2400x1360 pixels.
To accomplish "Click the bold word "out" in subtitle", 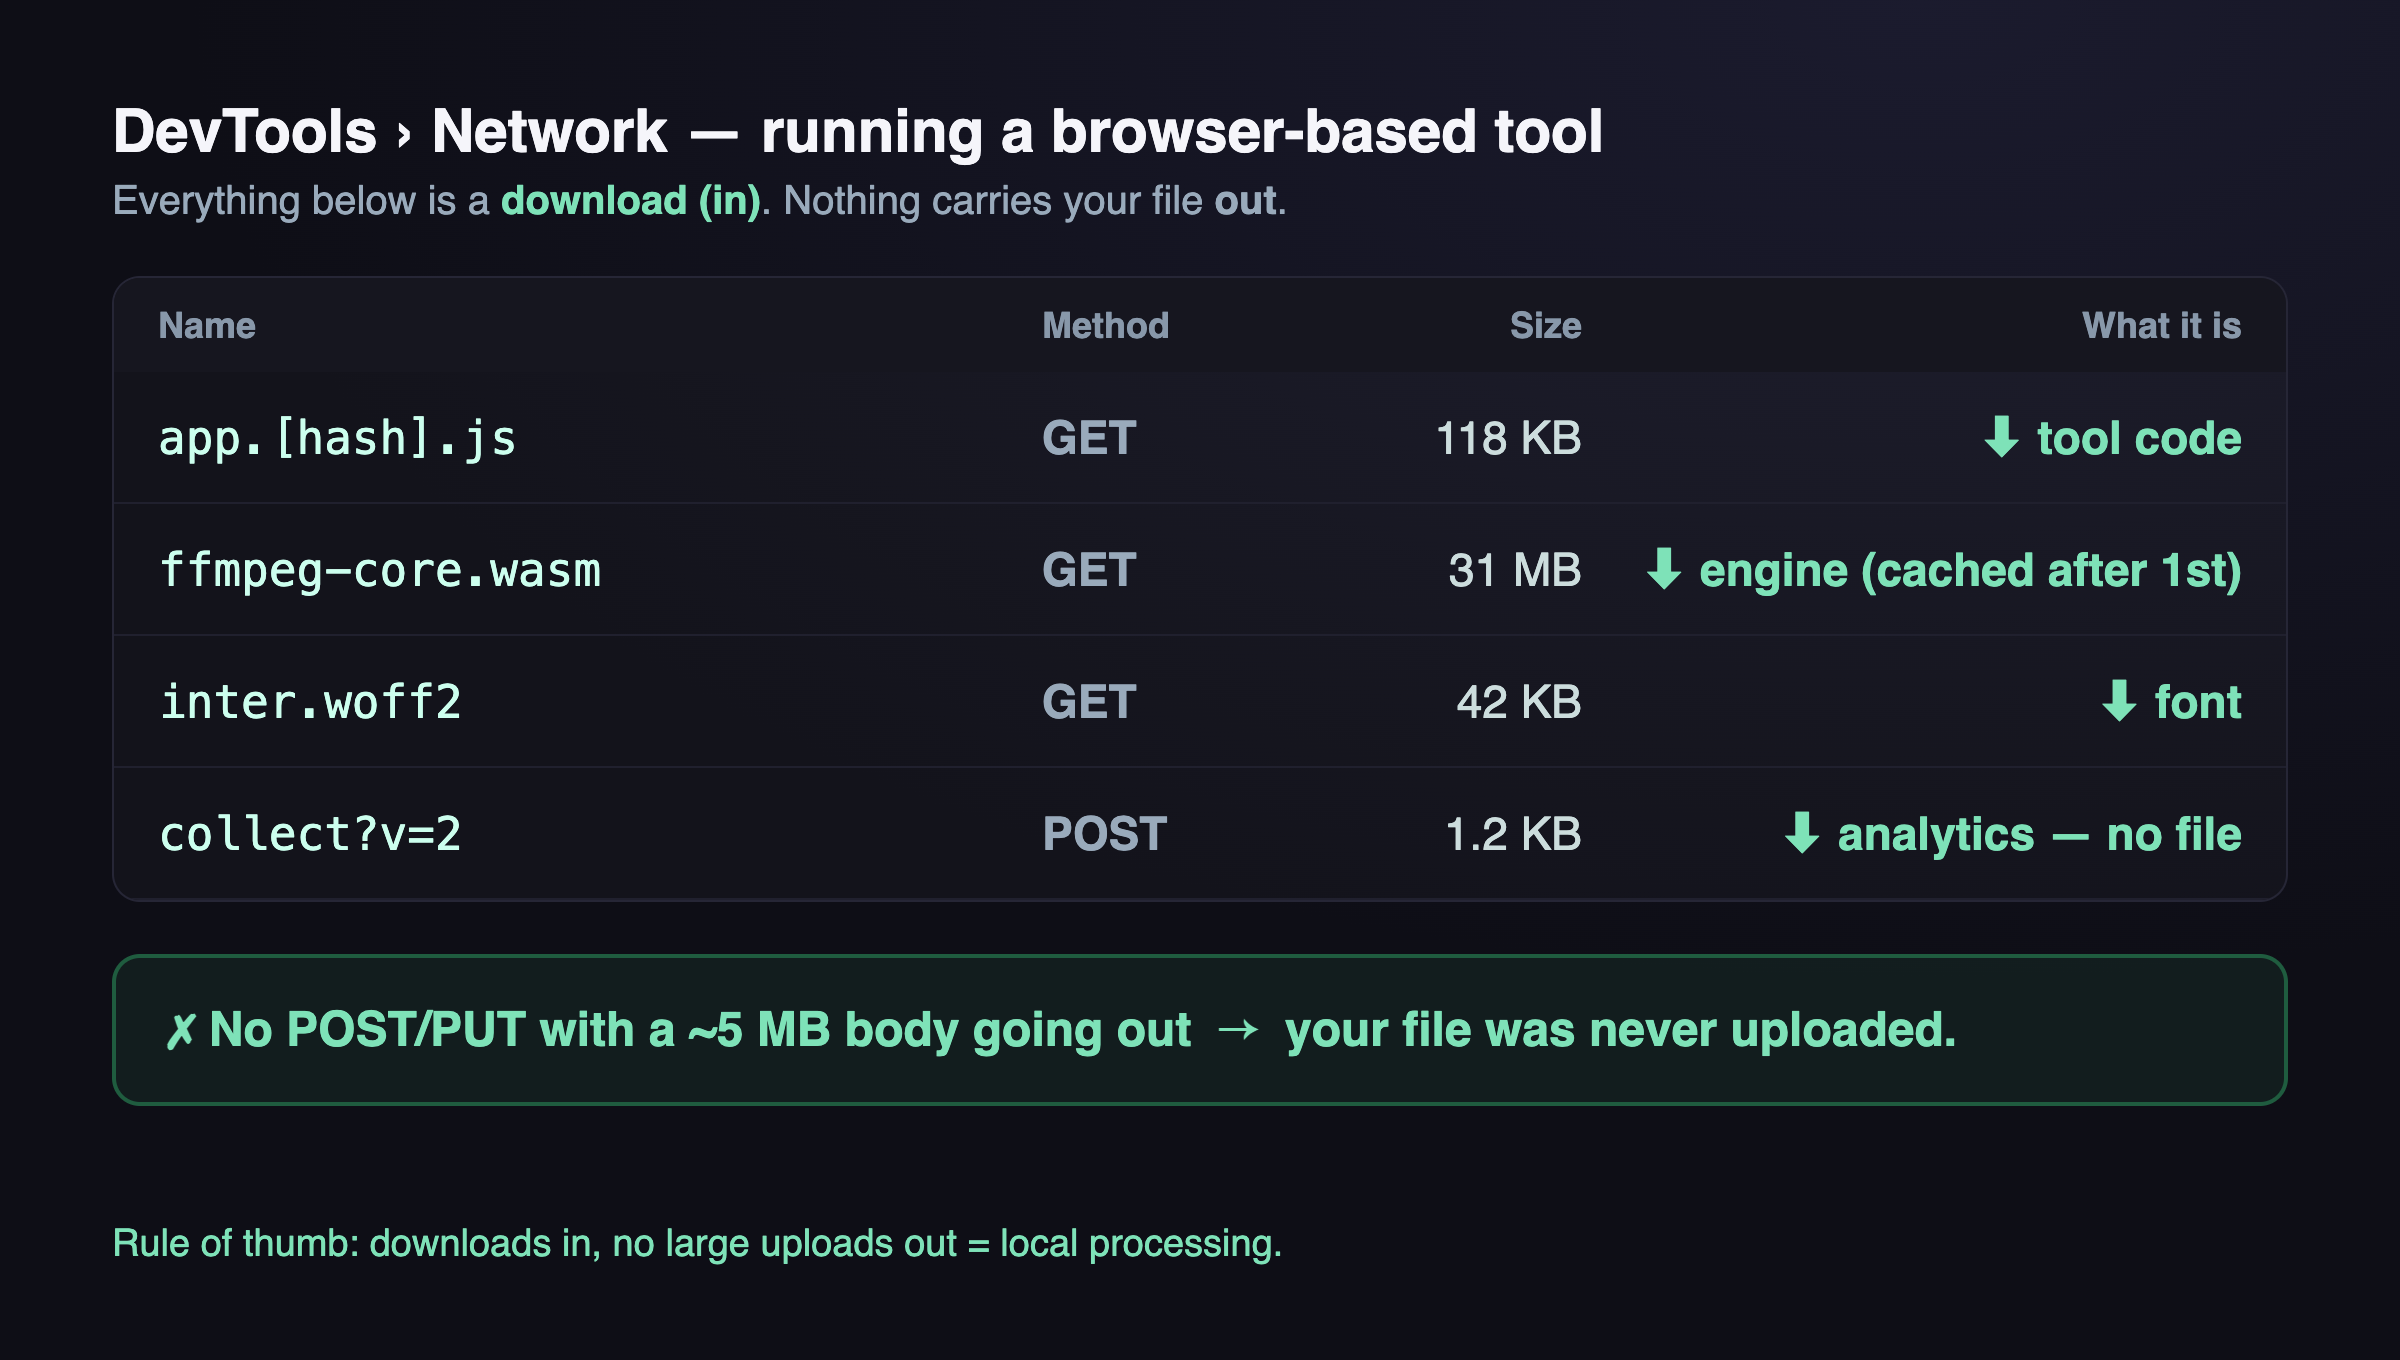I will 1245,201.
